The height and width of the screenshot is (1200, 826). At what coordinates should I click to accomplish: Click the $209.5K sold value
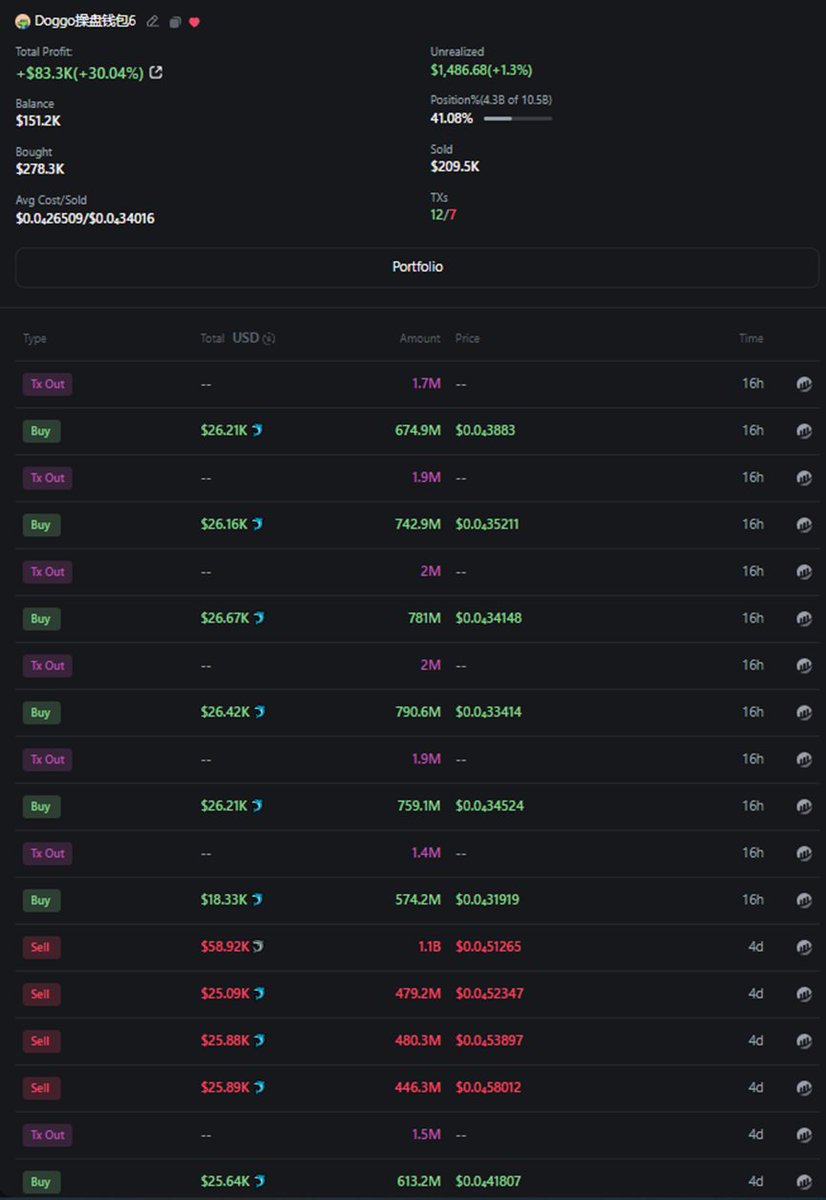tap(455, 167)
